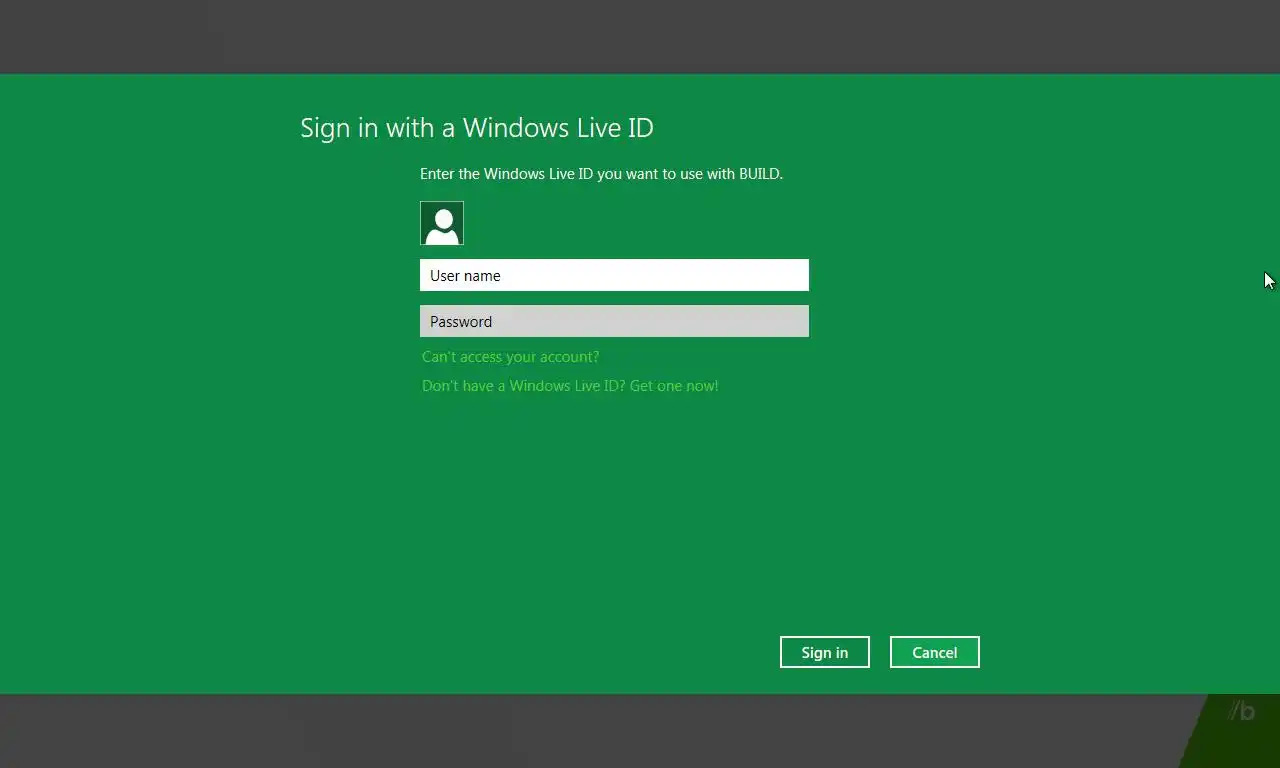
Task: Click the "Sign in with a Windows Live ID" heading
Action: 477,128
